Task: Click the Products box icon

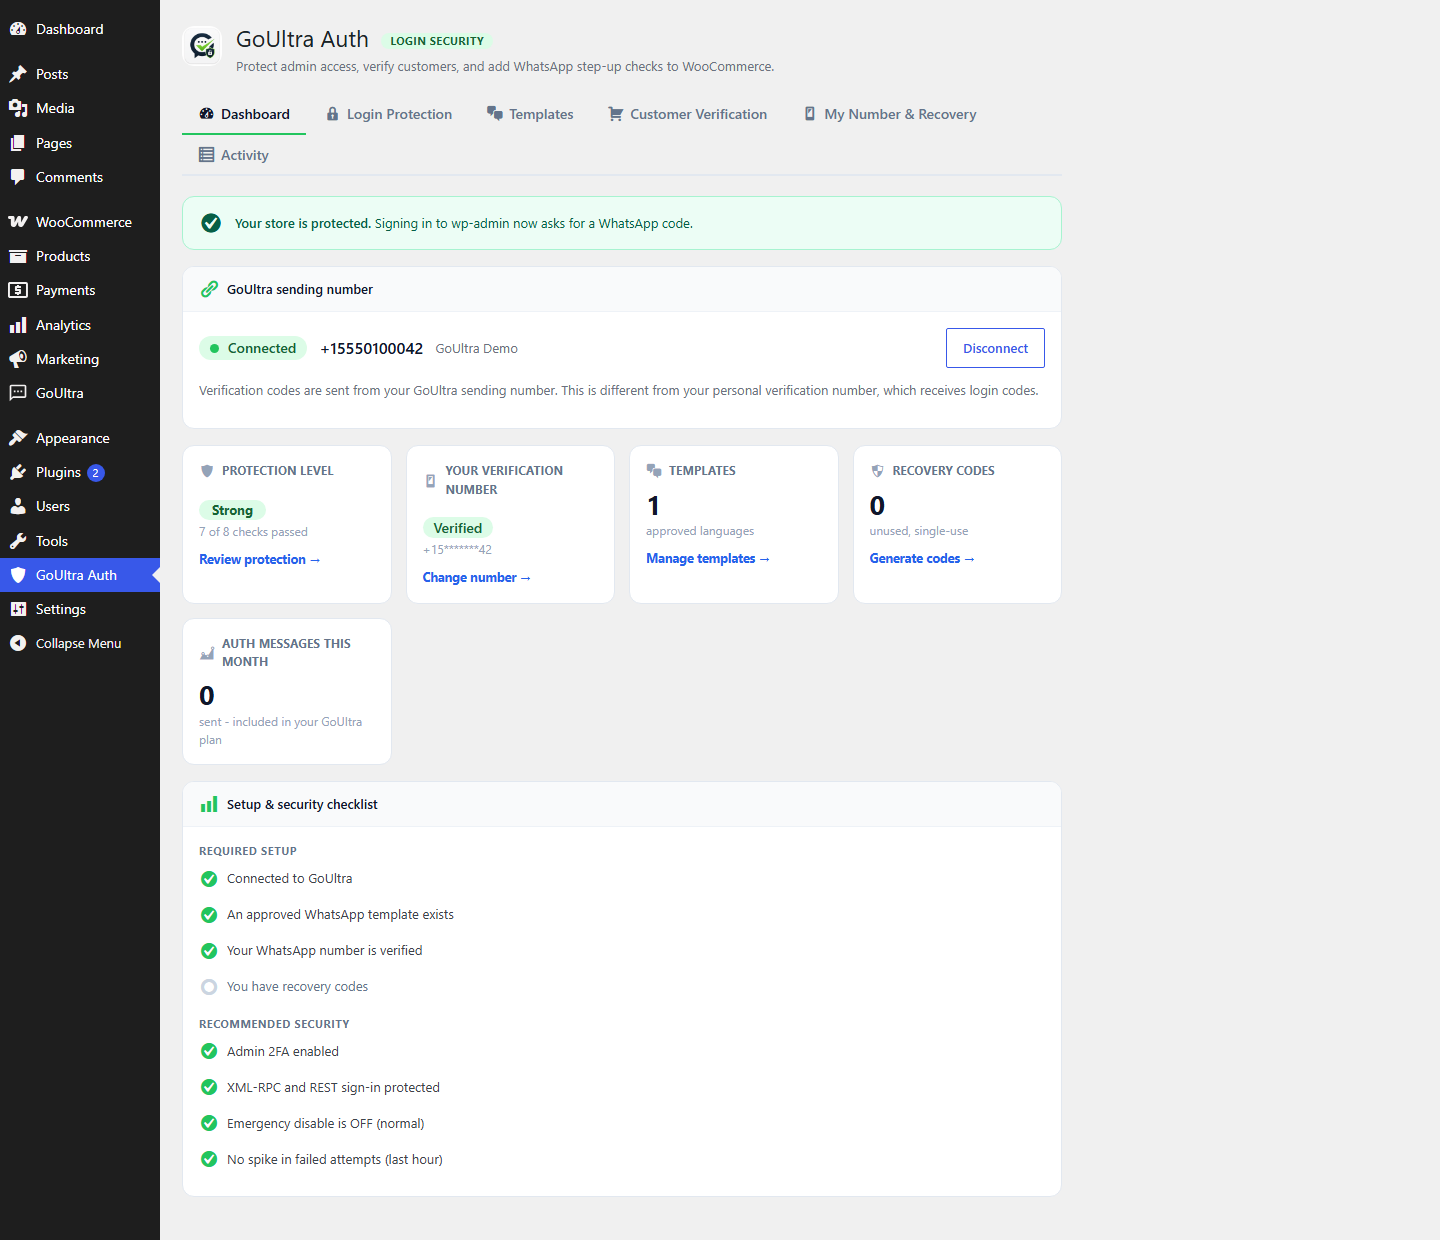Action: coord(18,256)
